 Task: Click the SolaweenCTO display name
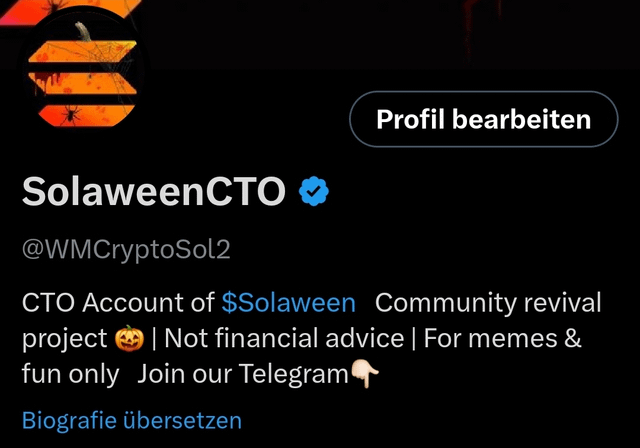pyautogui.click(x=153, y=191)
